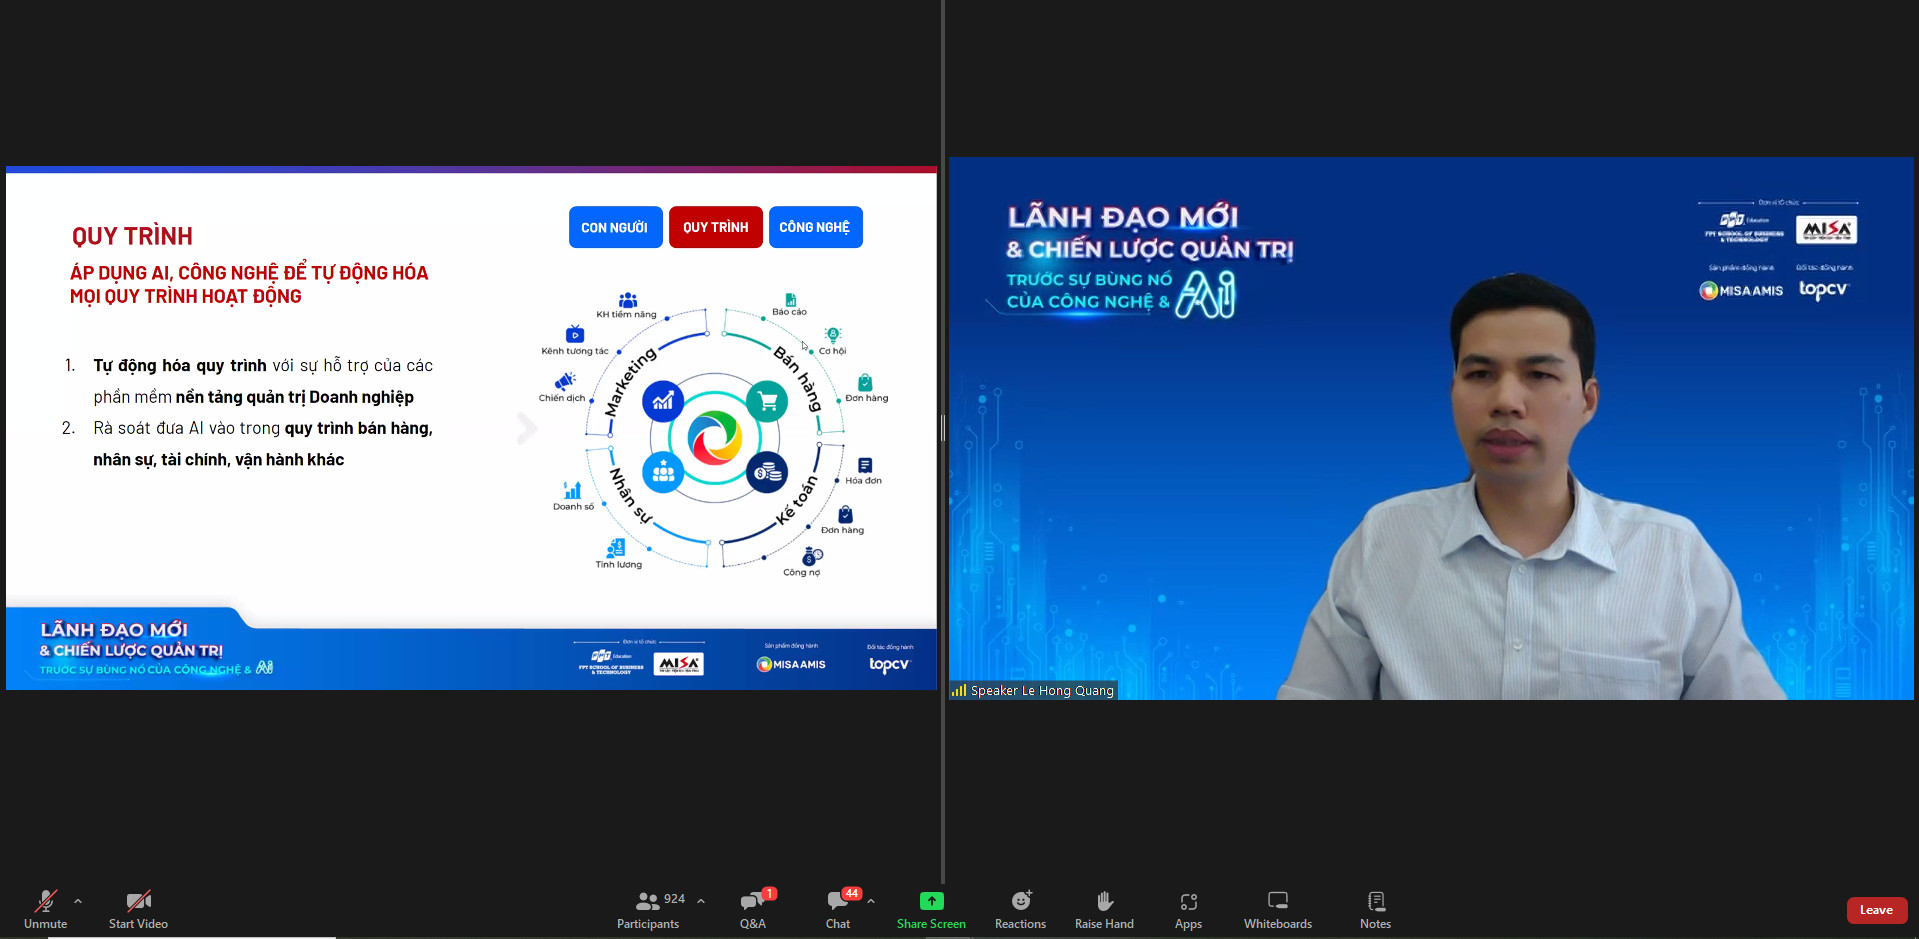1919x939 pixels.
Task: Expand audio options arrow beside Unmute
Action: [x=78, y=901]
